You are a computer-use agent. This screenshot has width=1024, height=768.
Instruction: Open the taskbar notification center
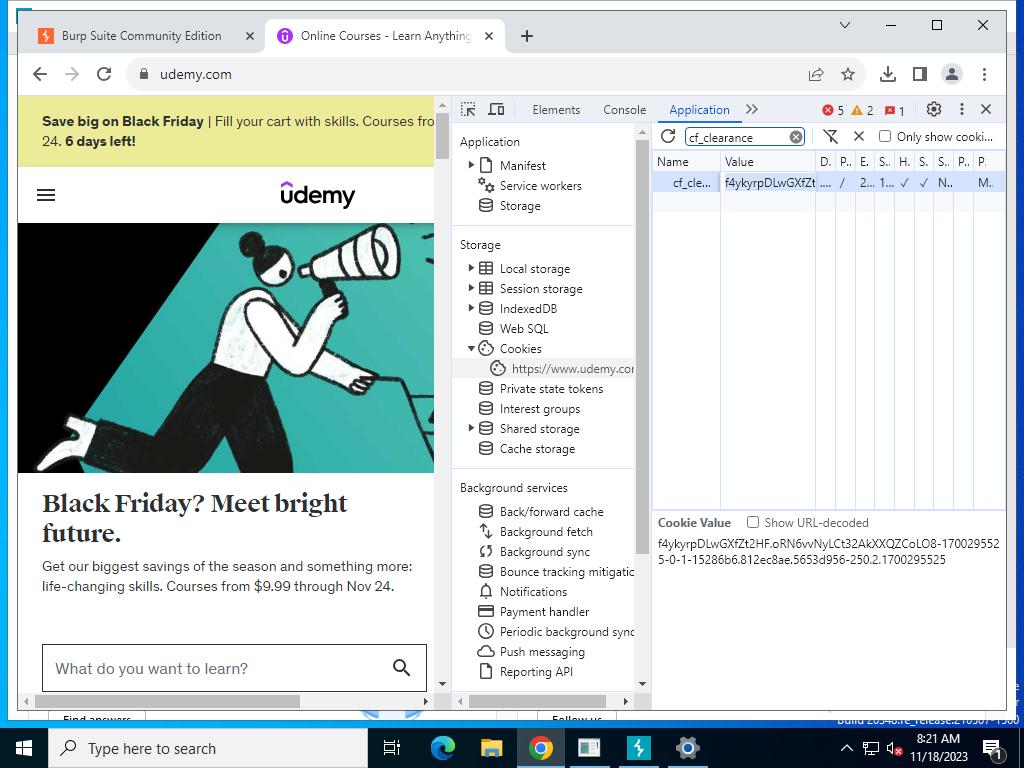991,748
